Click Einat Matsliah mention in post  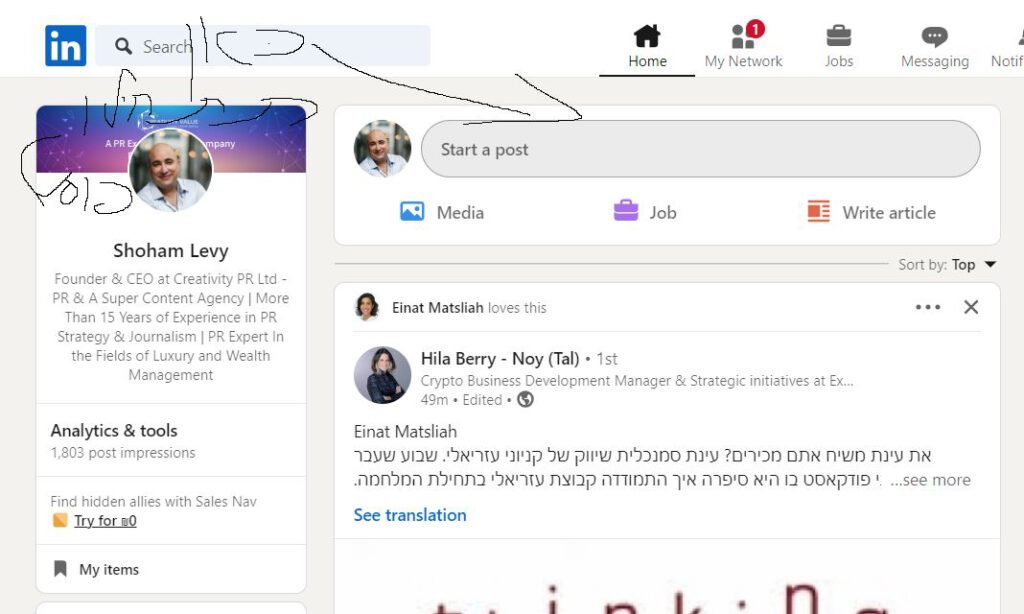[x=405, y=432]
